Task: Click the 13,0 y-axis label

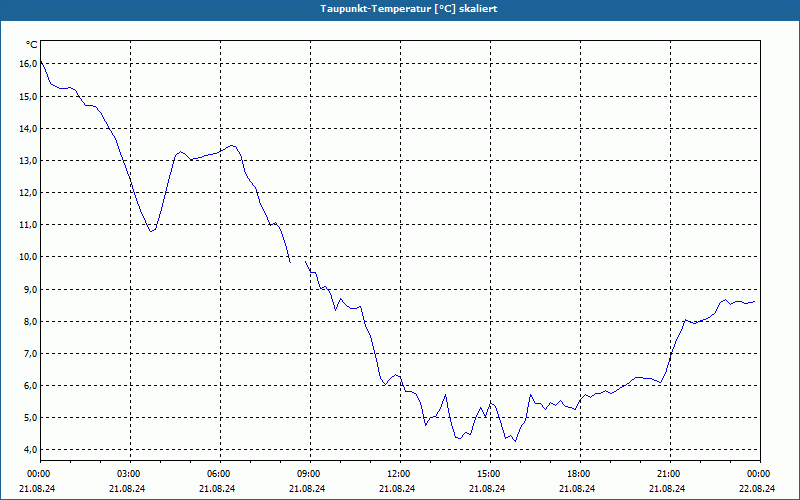Action: point(28,161)
